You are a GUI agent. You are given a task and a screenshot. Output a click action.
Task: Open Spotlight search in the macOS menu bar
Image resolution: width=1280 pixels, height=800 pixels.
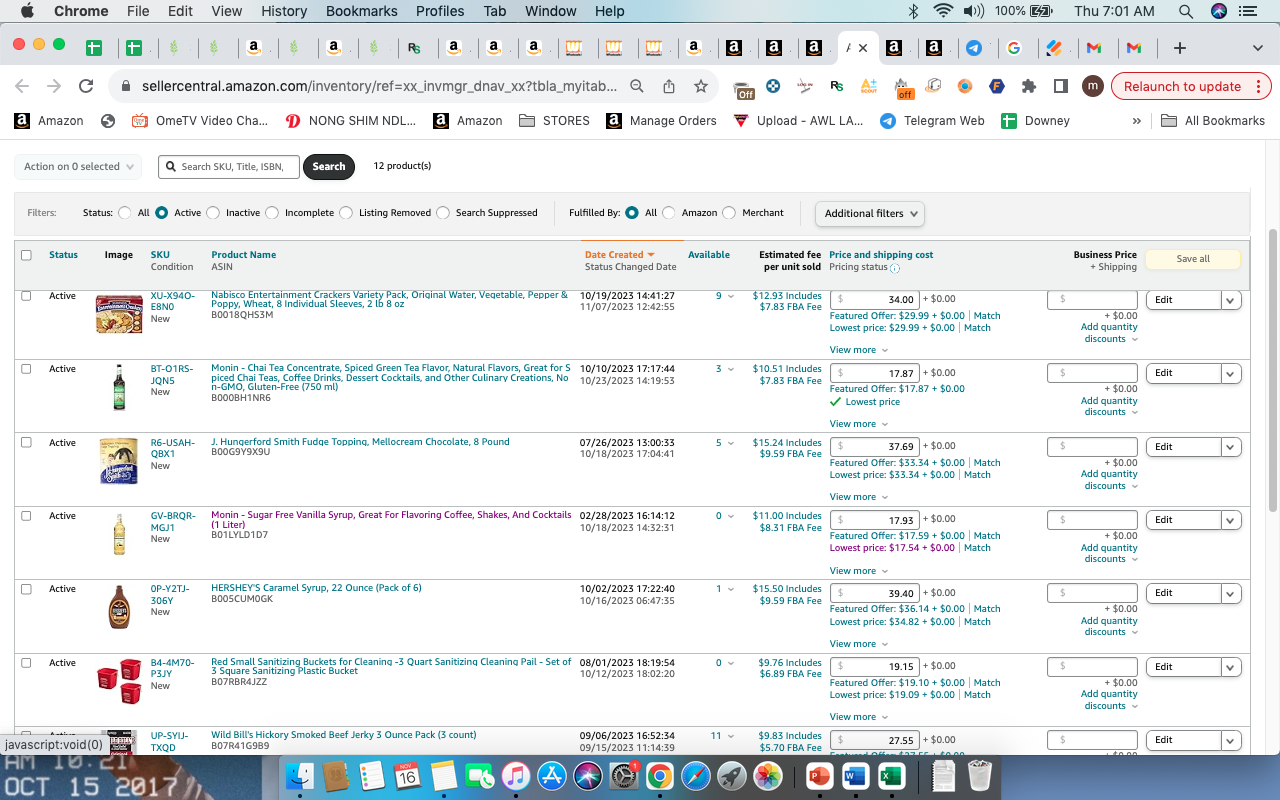tap(1185, 11)
